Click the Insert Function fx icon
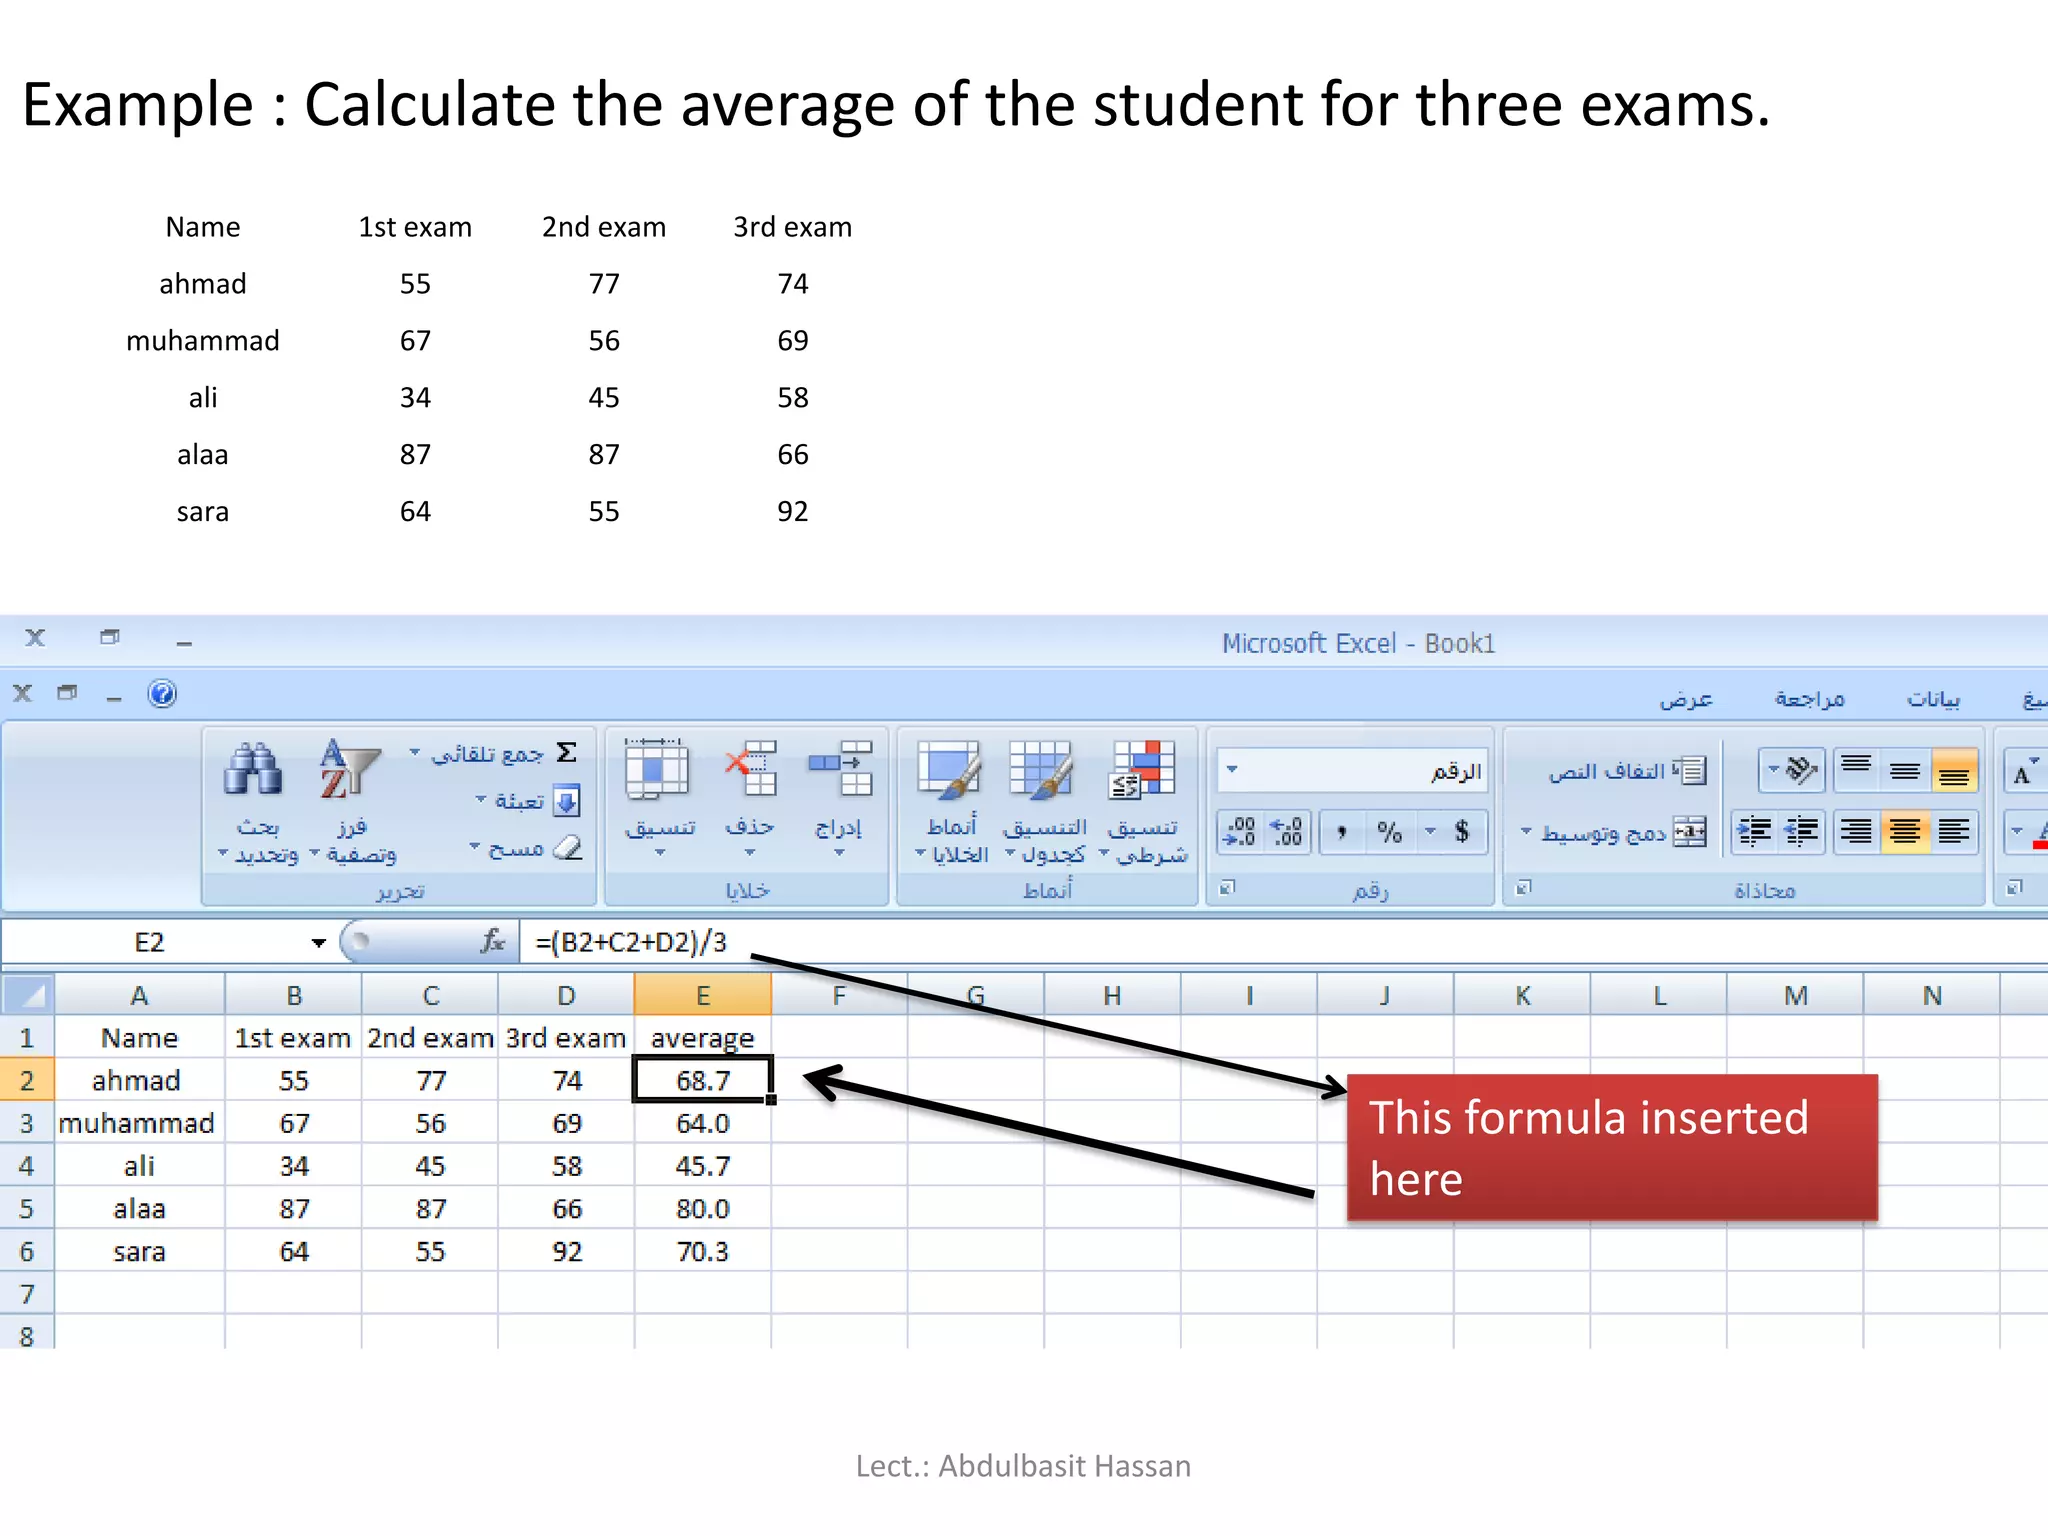Image resolution: width=2048 pixels, height=1536 pixels. [x=492, y=941]
